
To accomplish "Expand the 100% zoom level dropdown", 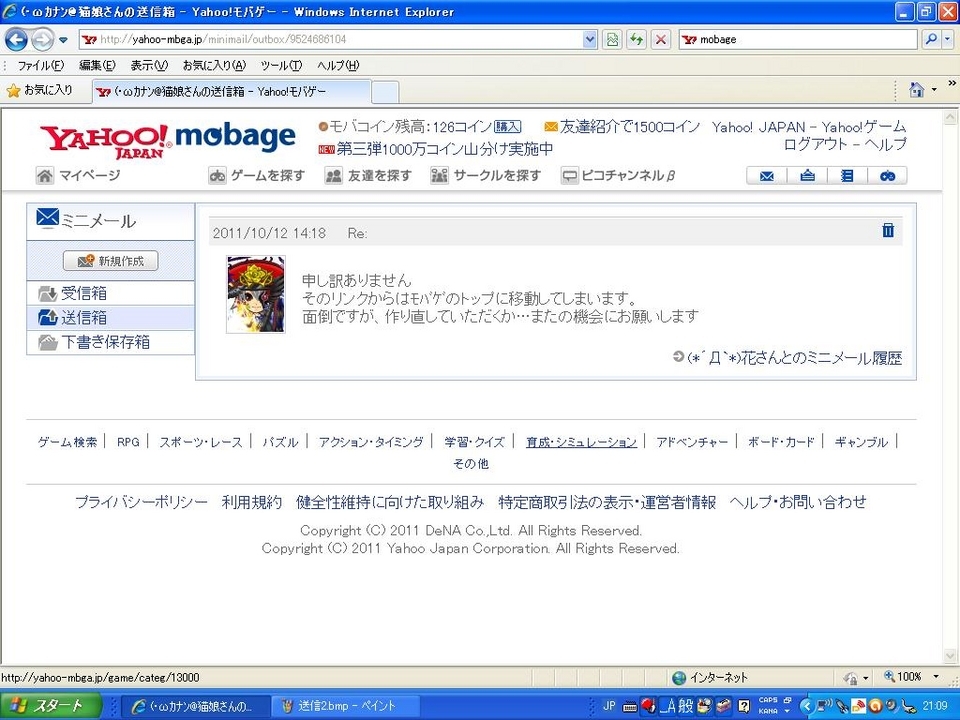I will pos(936,677).
